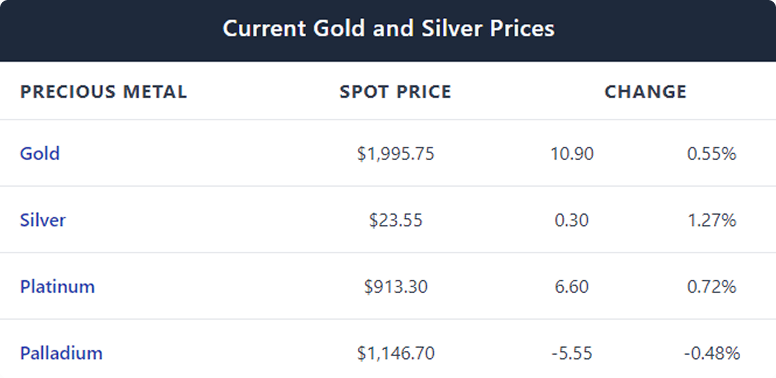Click the Platinum spot price $913.30
The image size is (776, 378).
click(396, 287)
